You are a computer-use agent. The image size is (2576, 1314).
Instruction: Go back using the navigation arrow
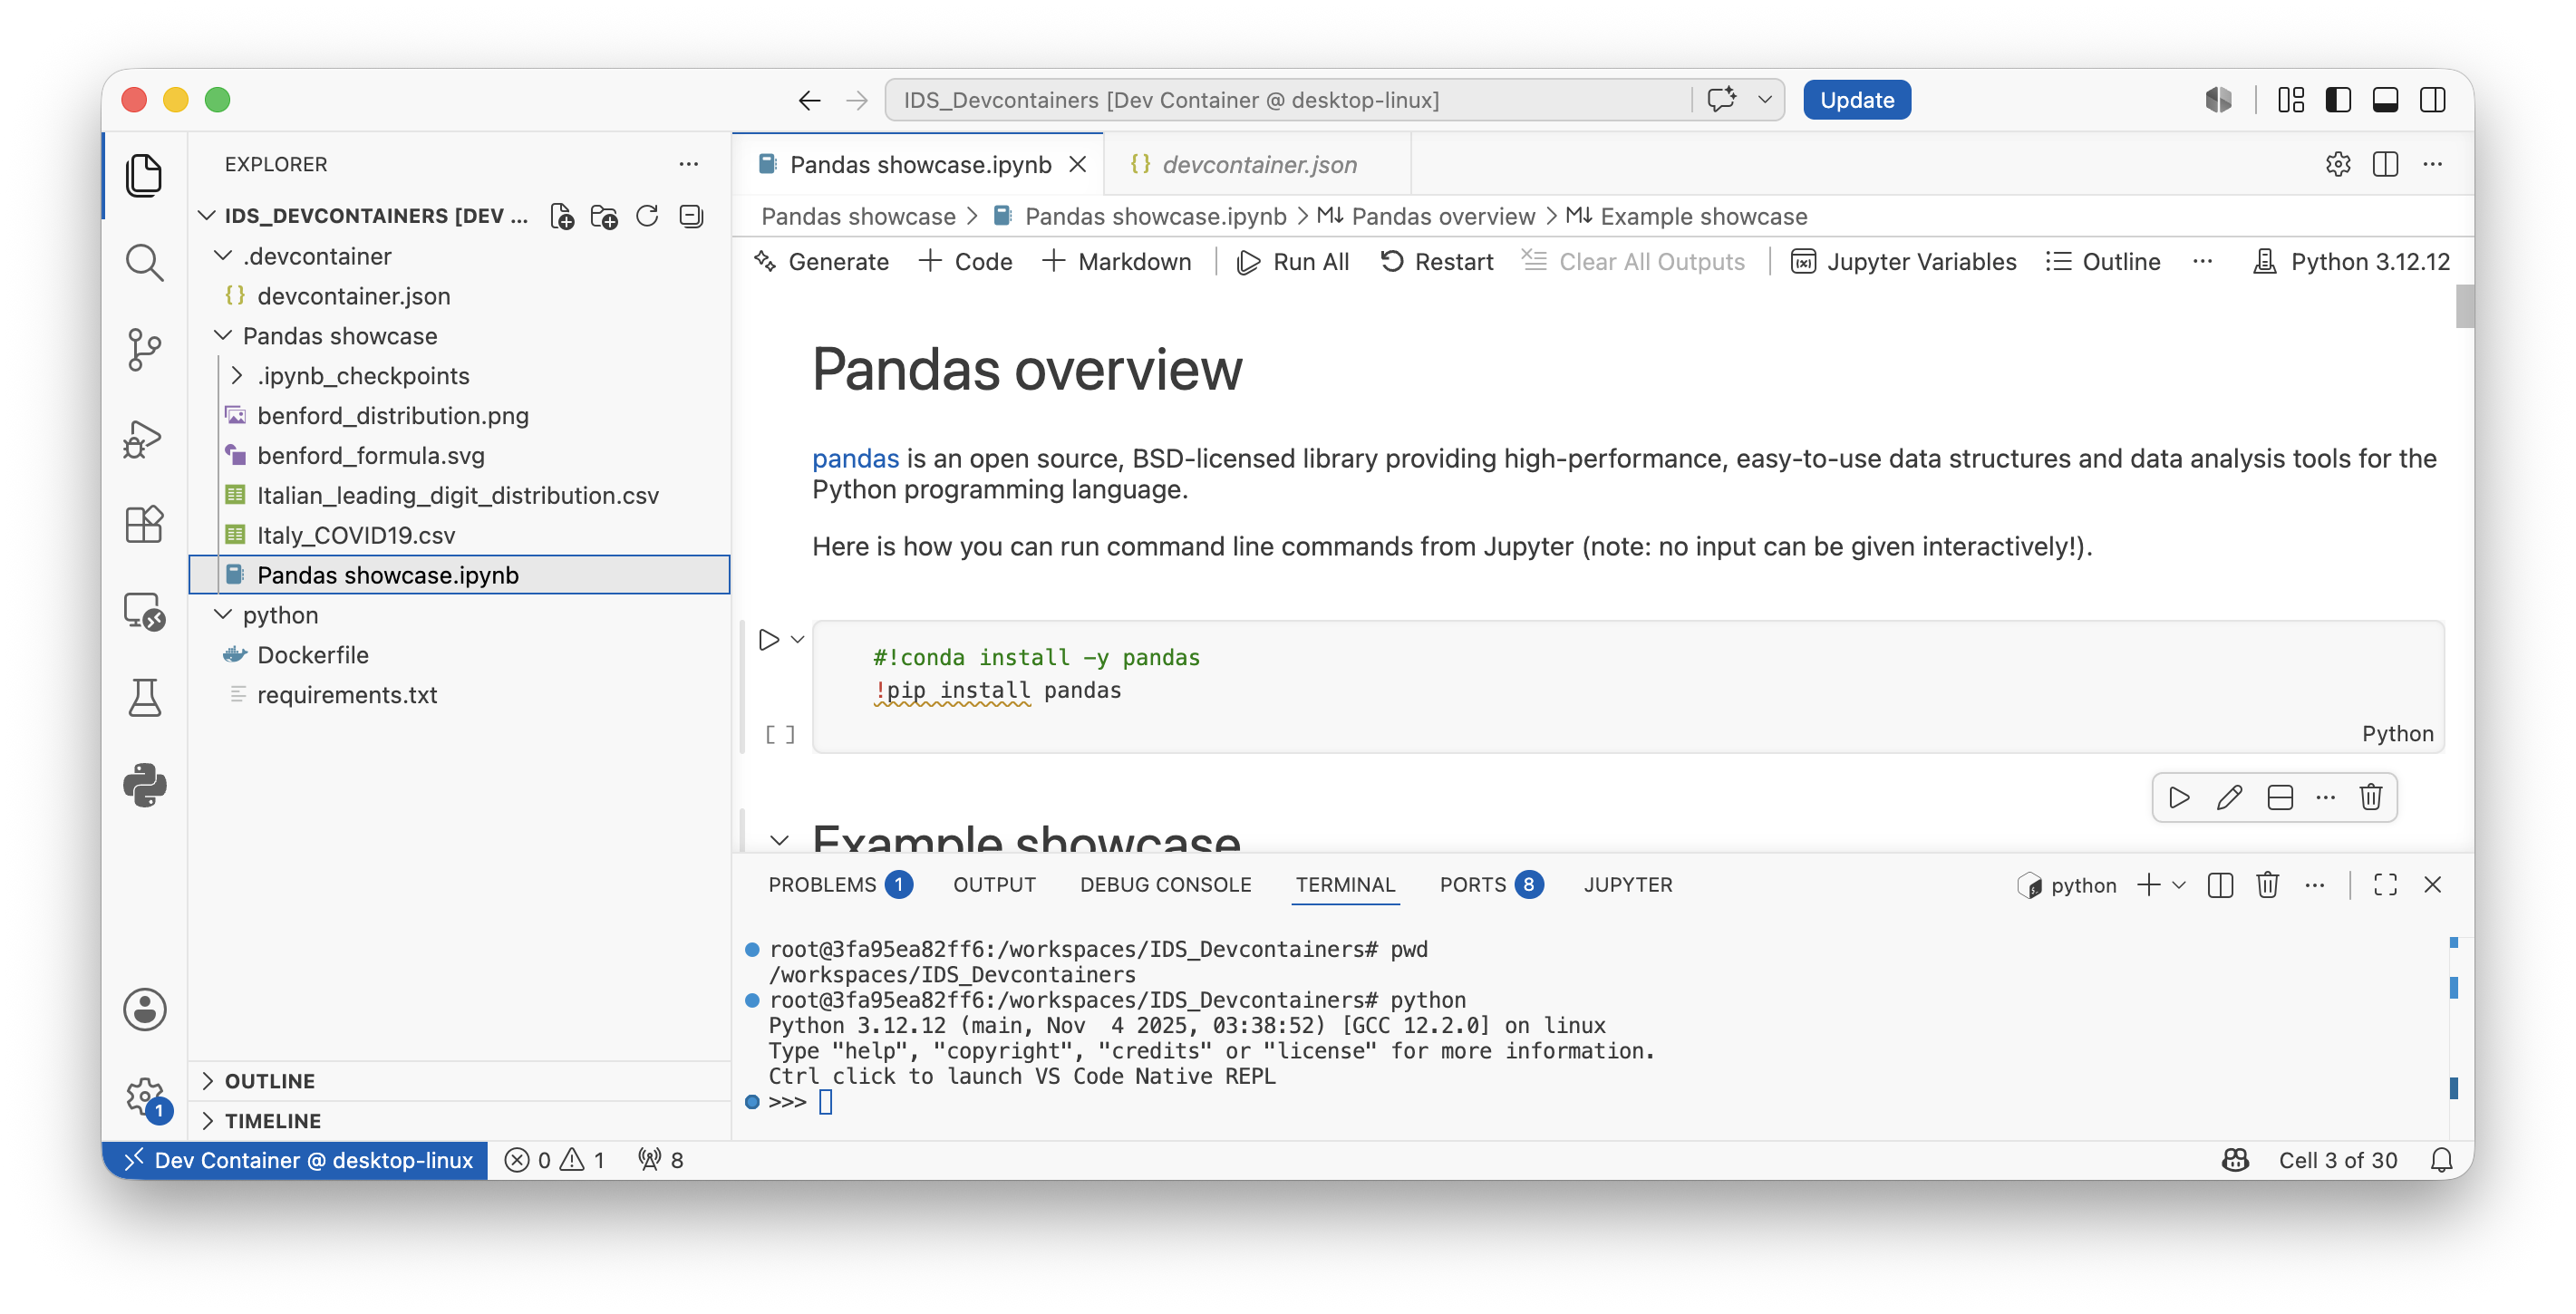pyautogui.click(x=810, y=100)
